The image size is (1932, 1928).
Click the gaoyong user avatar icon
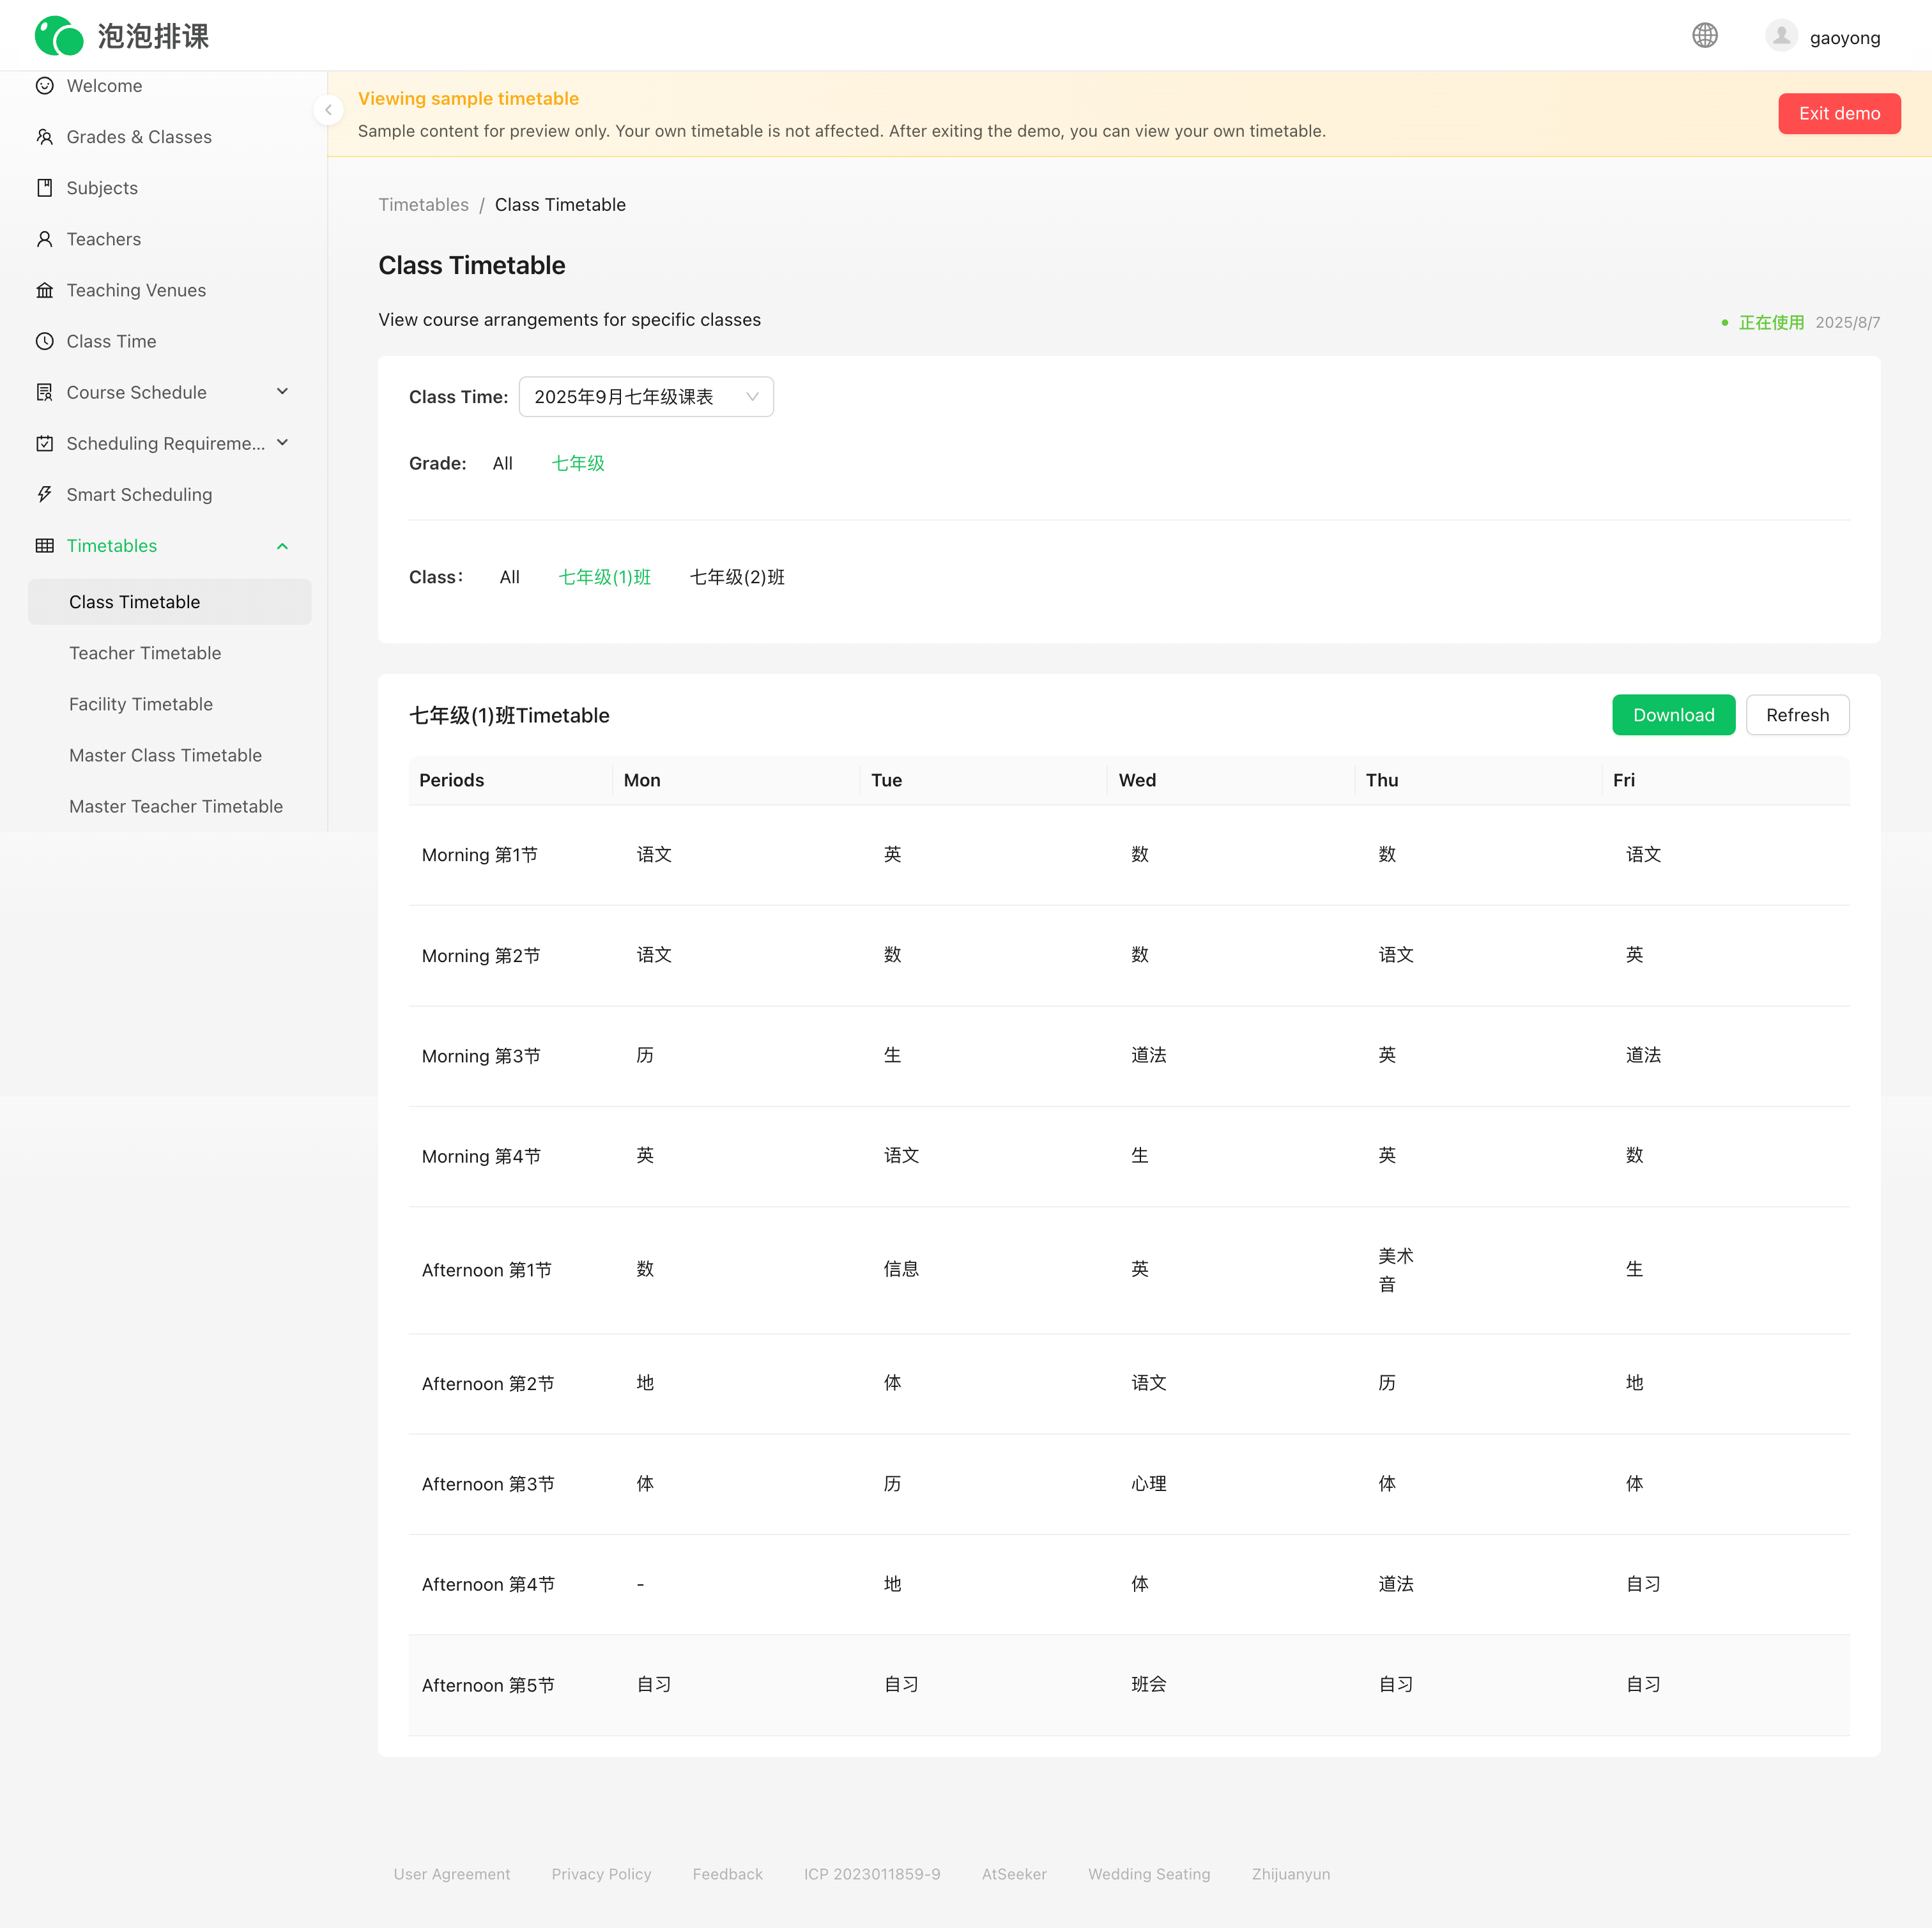coord(1781,36)
